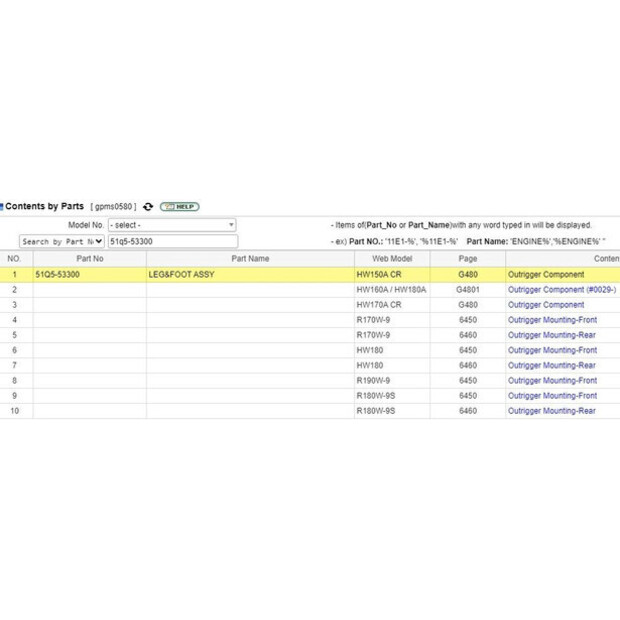
Task: Open Outrigger Mounting-Rear link for R180W-9S
Action: (x=551, y=411)
